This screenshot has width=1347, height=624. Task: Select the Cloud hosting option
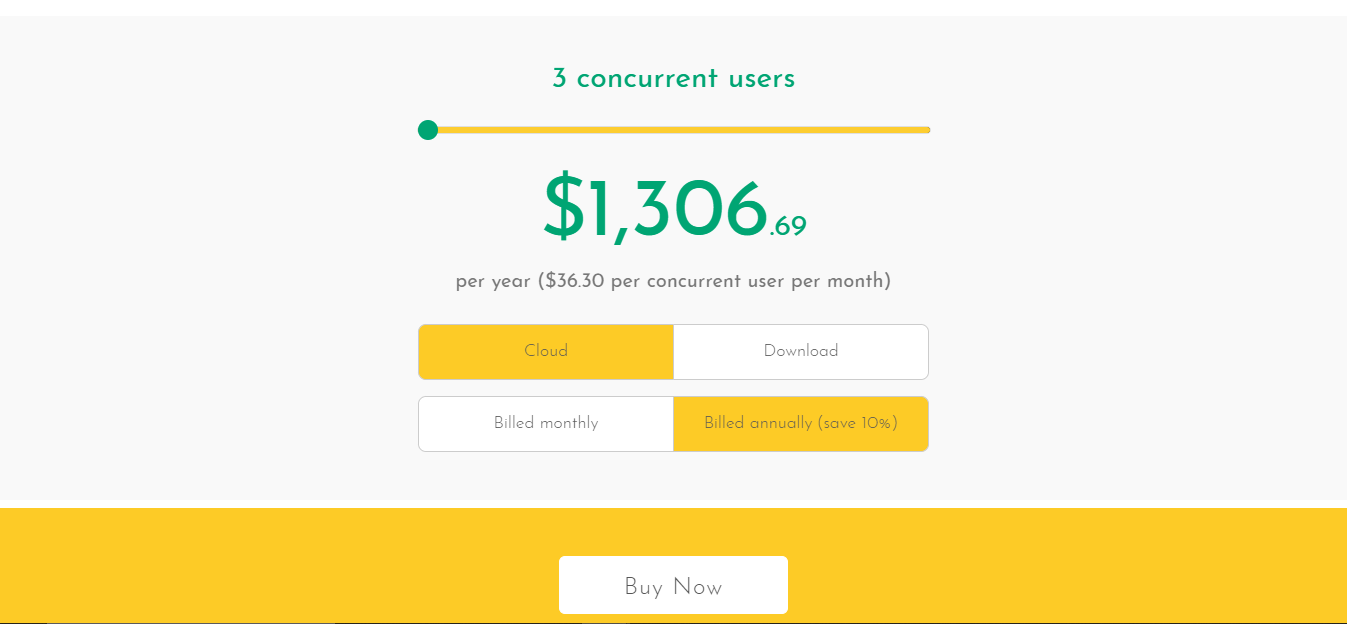pos(546,352)
